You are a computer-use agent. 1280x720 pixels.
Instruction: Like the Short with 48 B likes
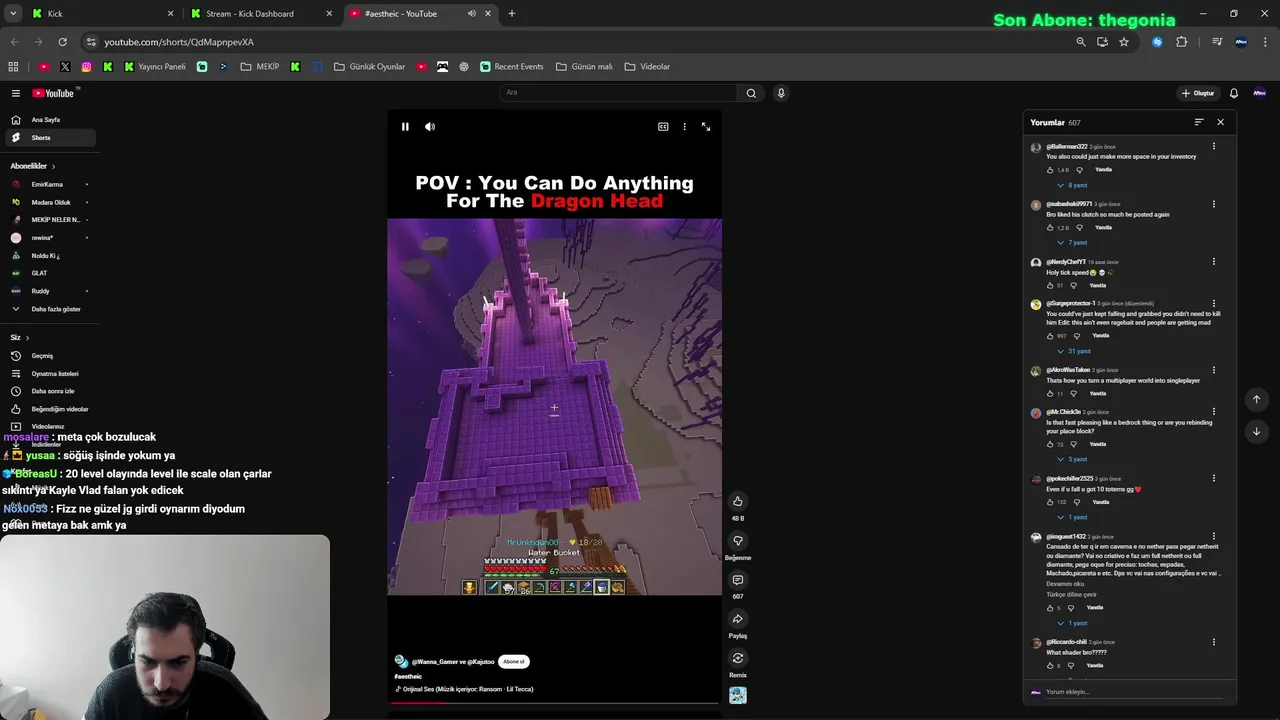[x=738, y=501]
